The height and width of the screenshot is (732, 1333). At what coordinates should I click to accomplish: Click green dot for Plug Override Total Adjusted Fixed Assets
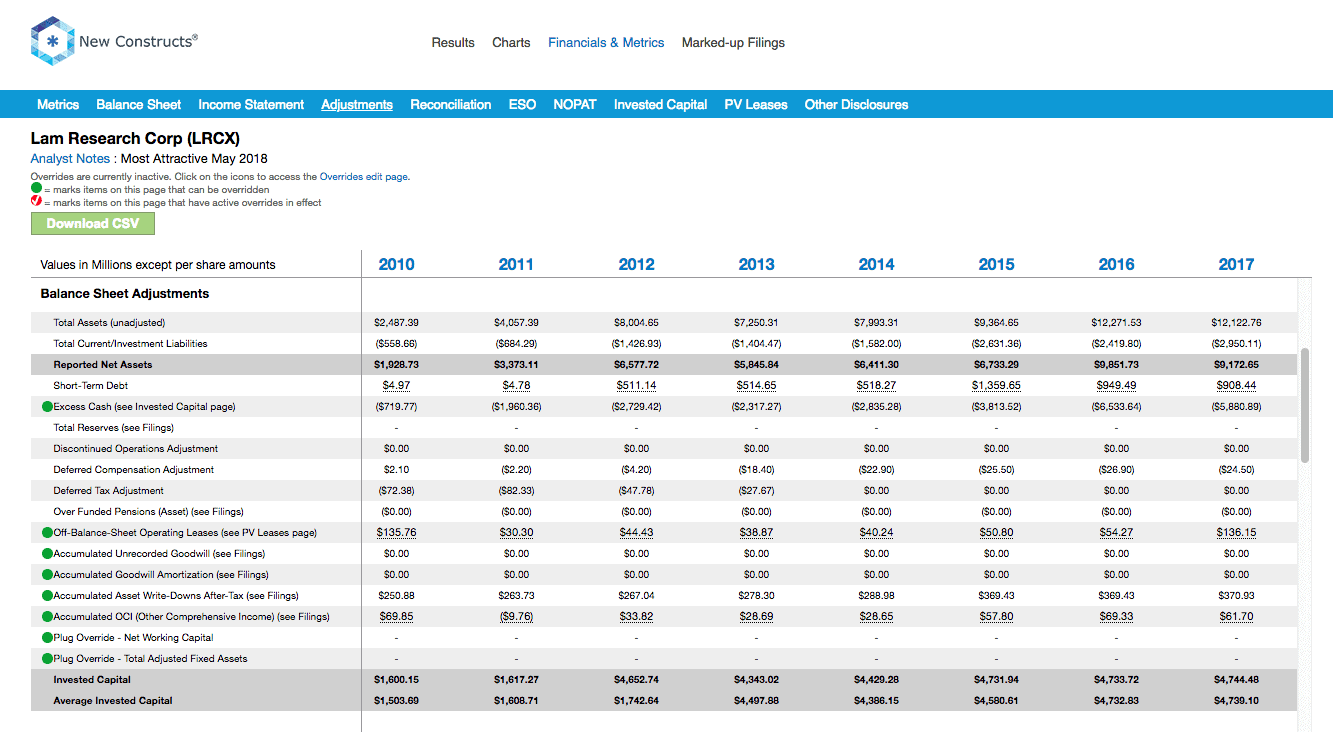(x=47, y=659)
